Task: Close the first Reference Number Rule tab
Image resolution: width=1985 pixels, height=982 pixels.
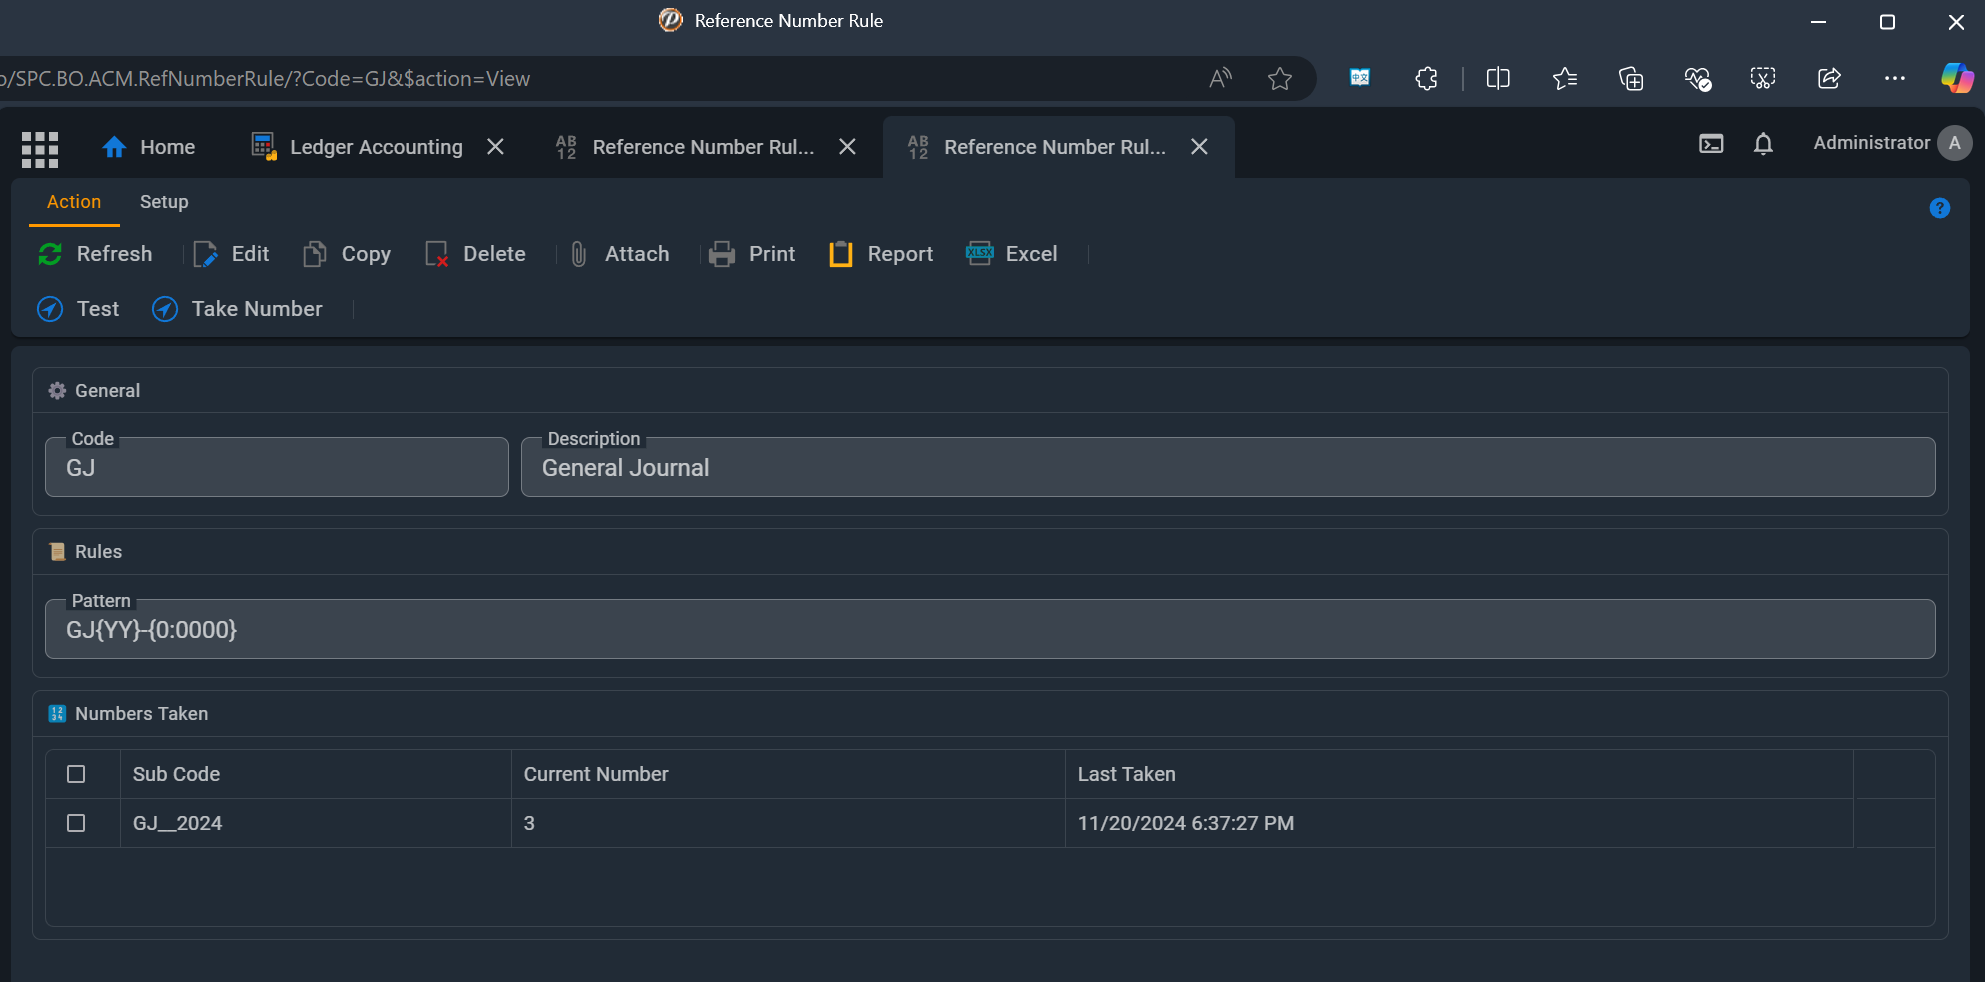Action: click(847, 147)
